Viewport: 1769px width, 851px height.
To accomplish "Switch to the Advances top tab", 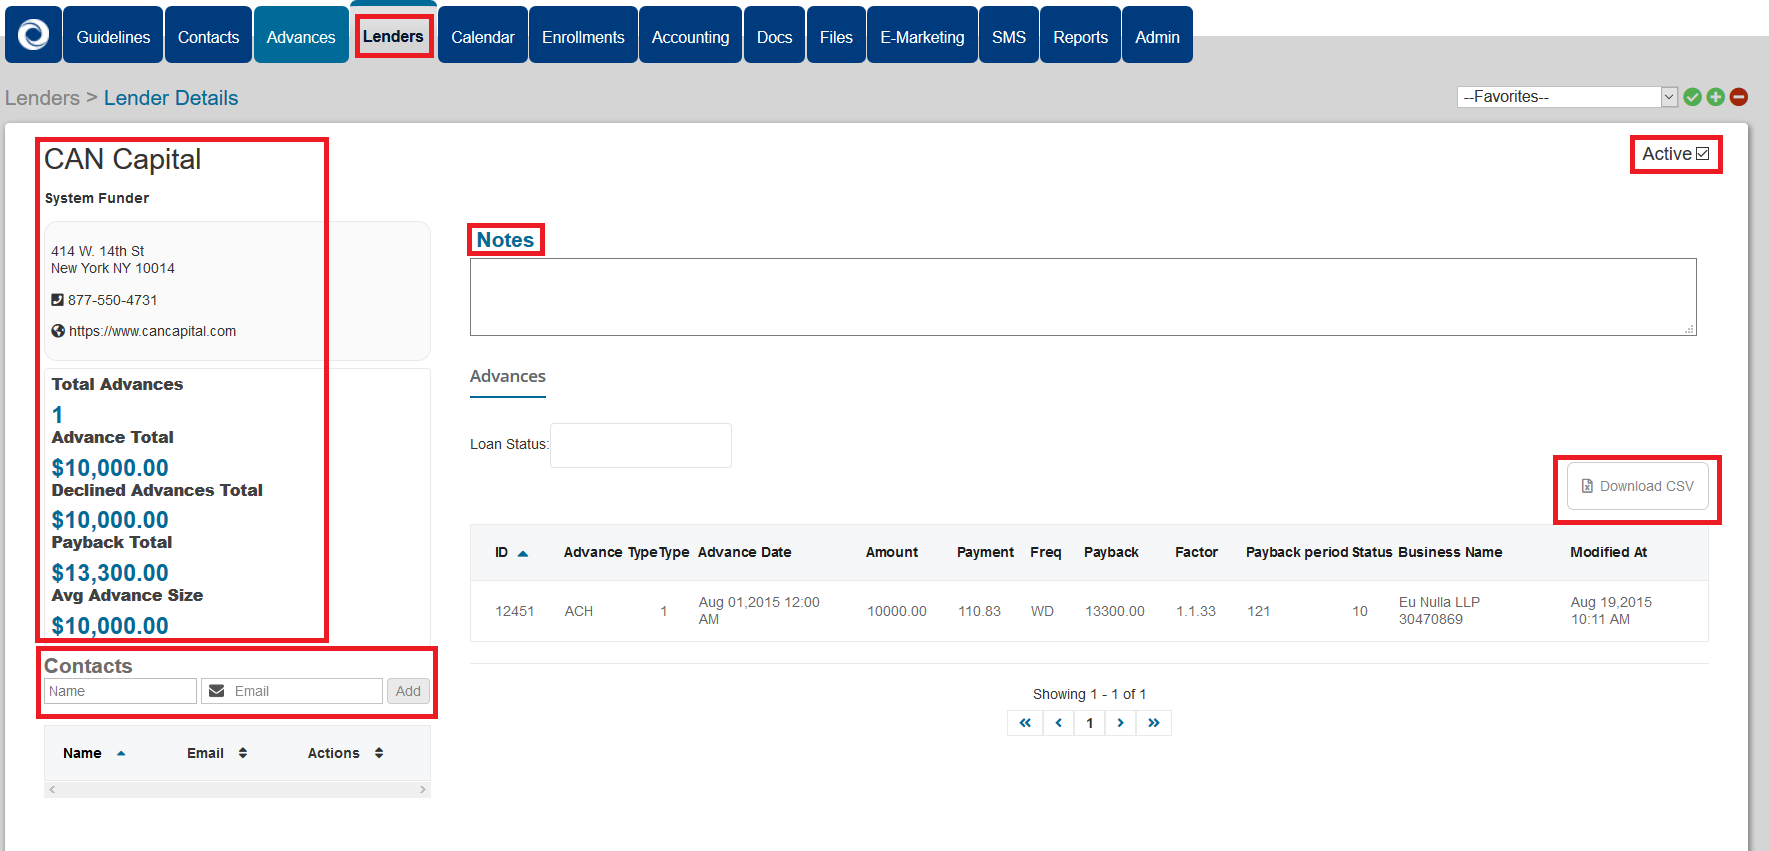I will tap(301, 36).
